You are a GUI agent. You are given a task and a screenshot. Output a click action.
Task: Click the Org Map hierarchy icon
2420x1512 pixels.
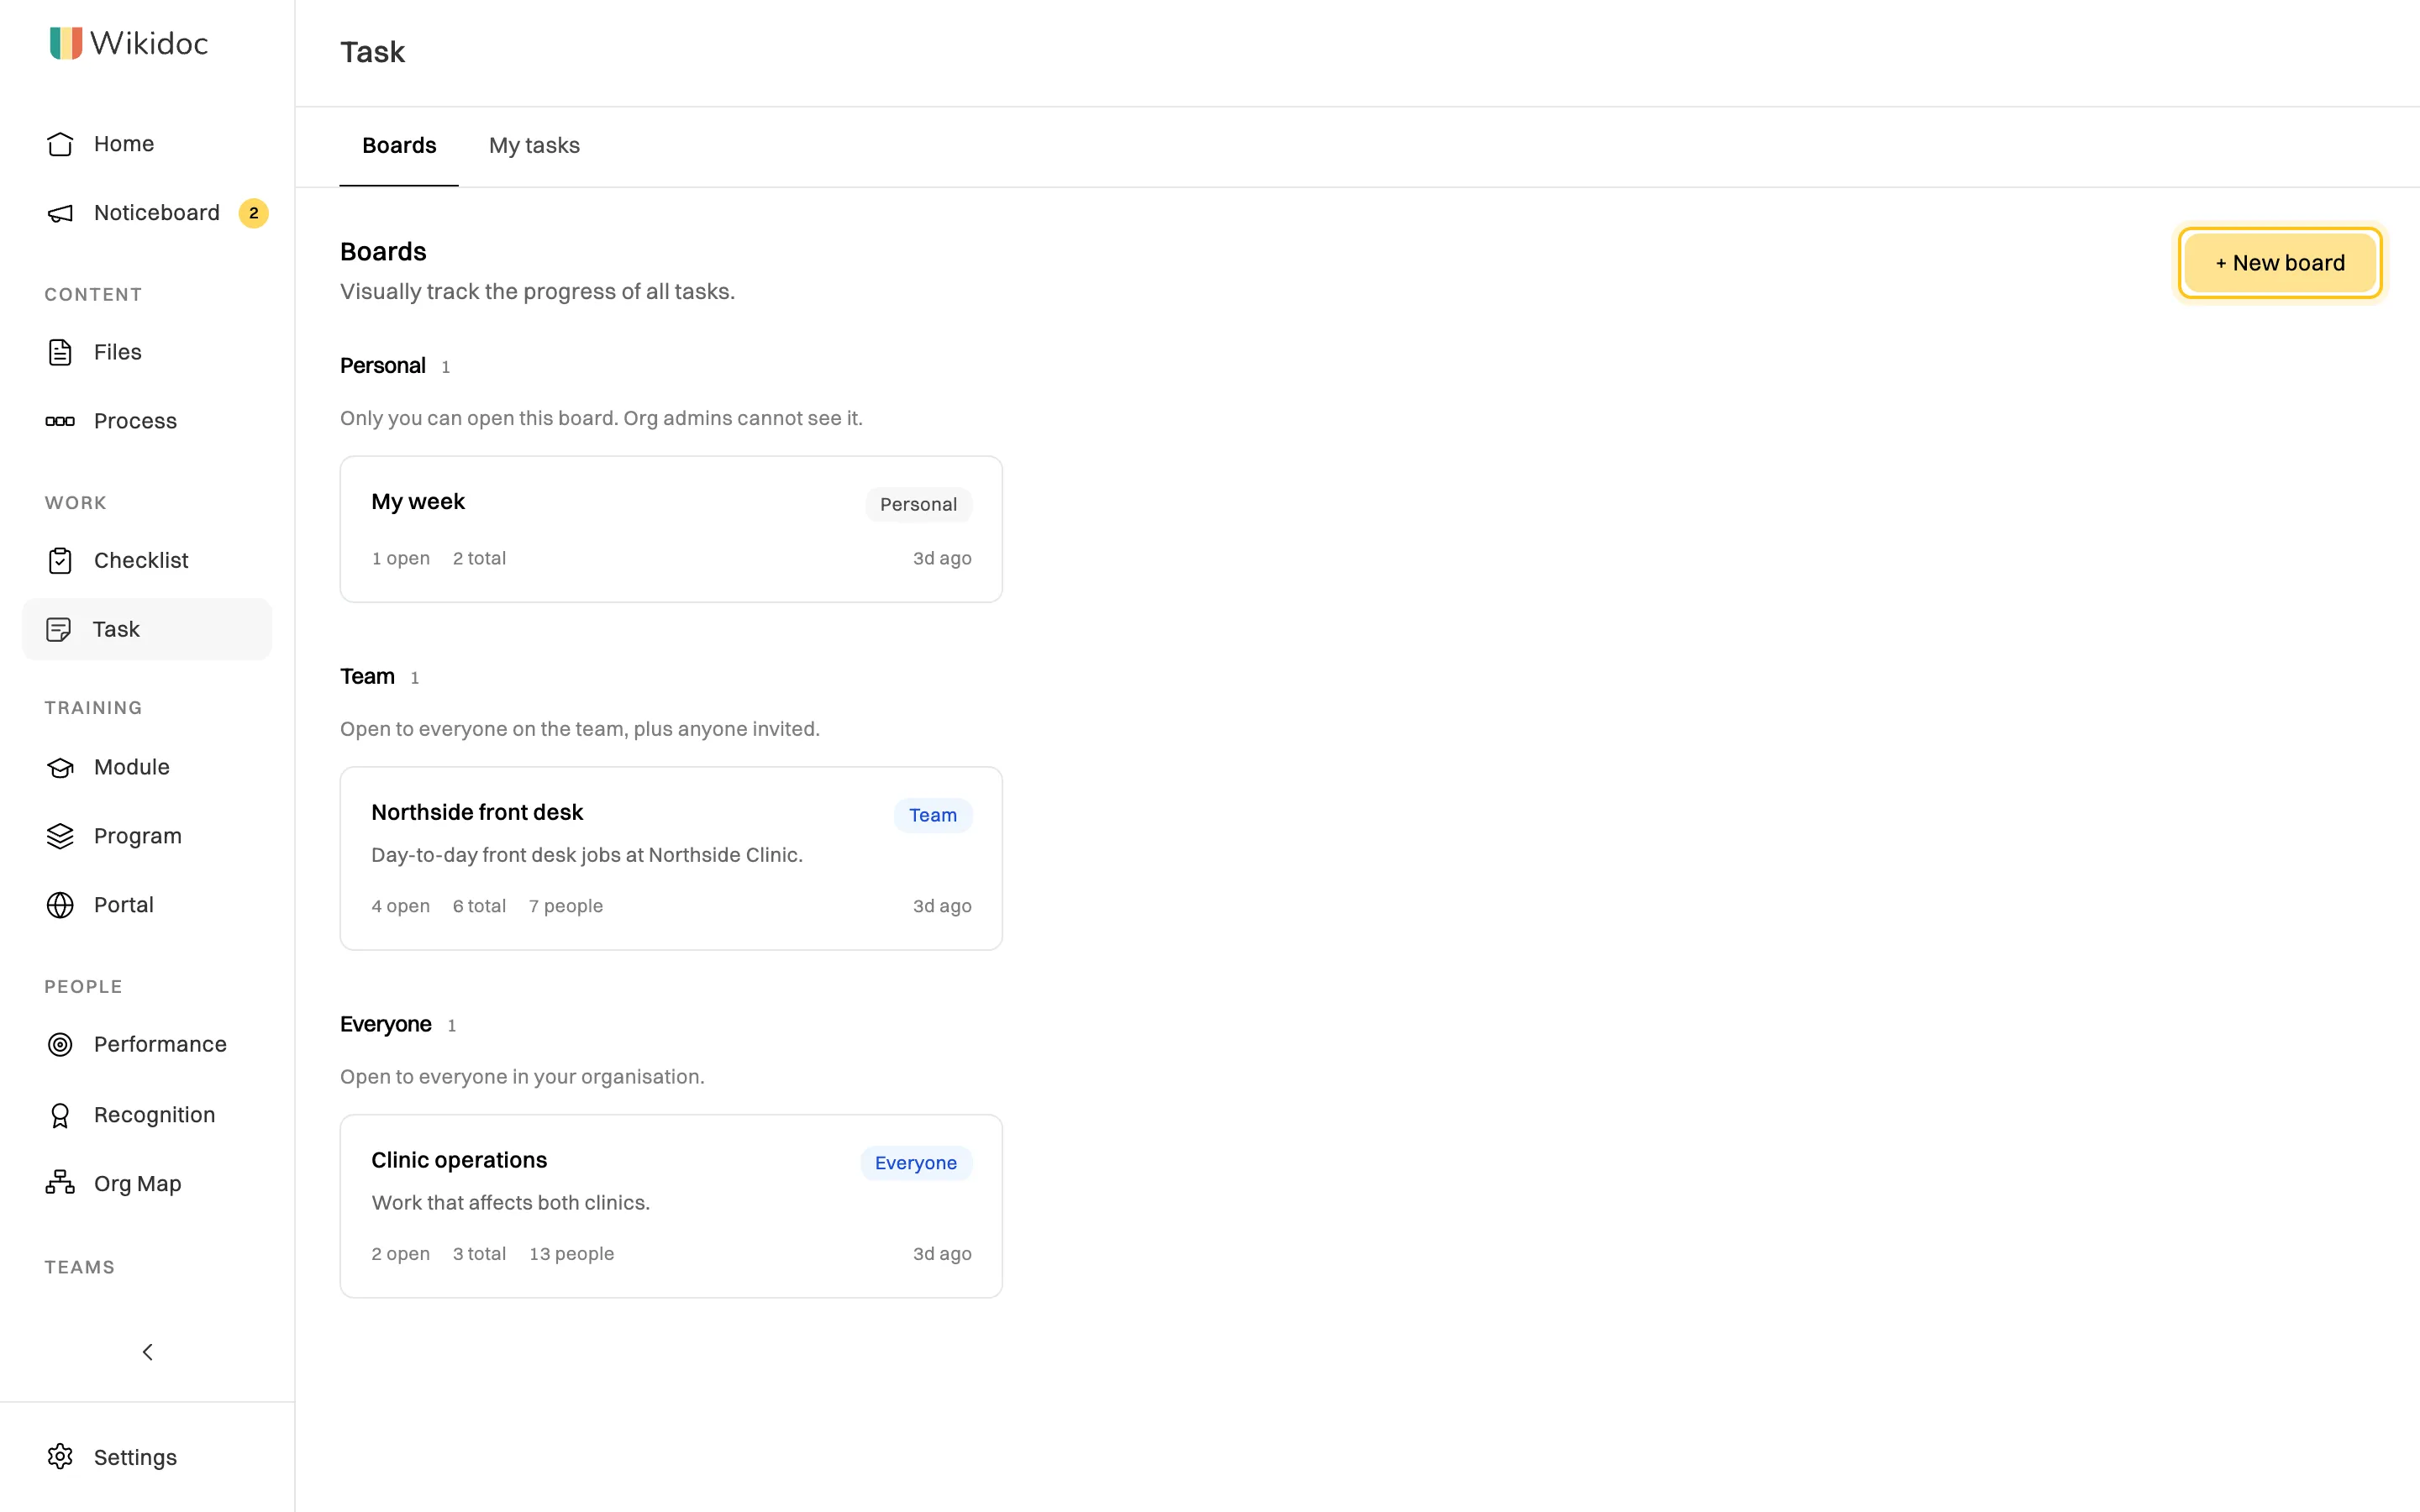point(60,1183)
